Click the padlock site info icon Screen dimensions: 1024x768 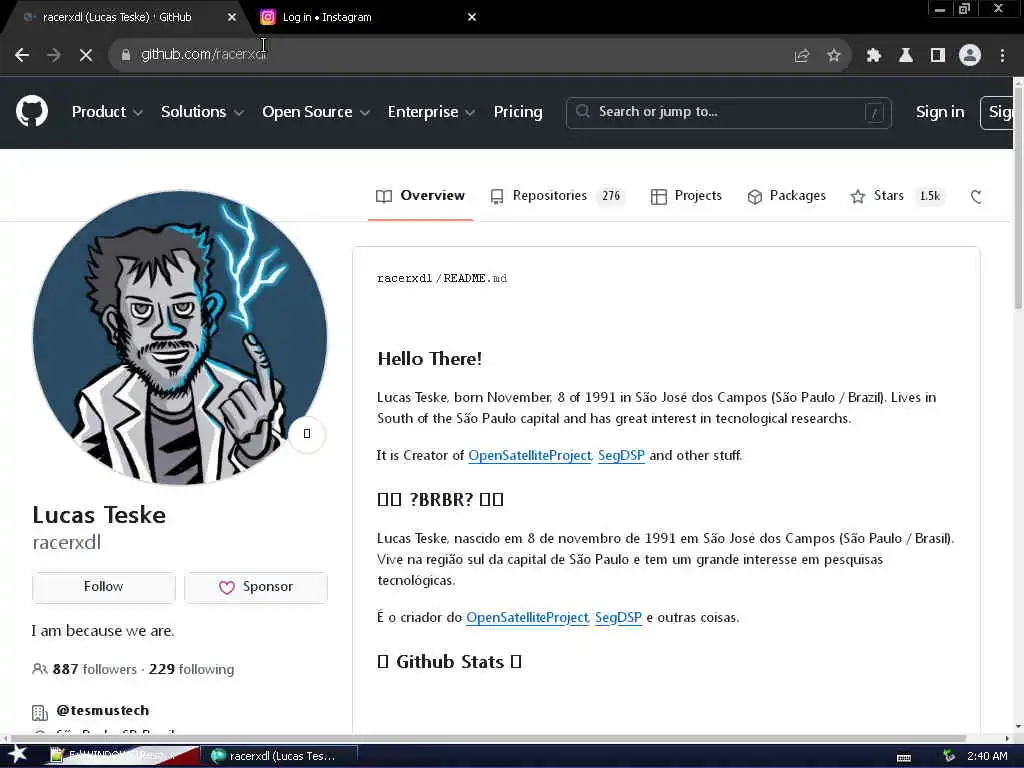pyautogui.click(x=126, y=55)
